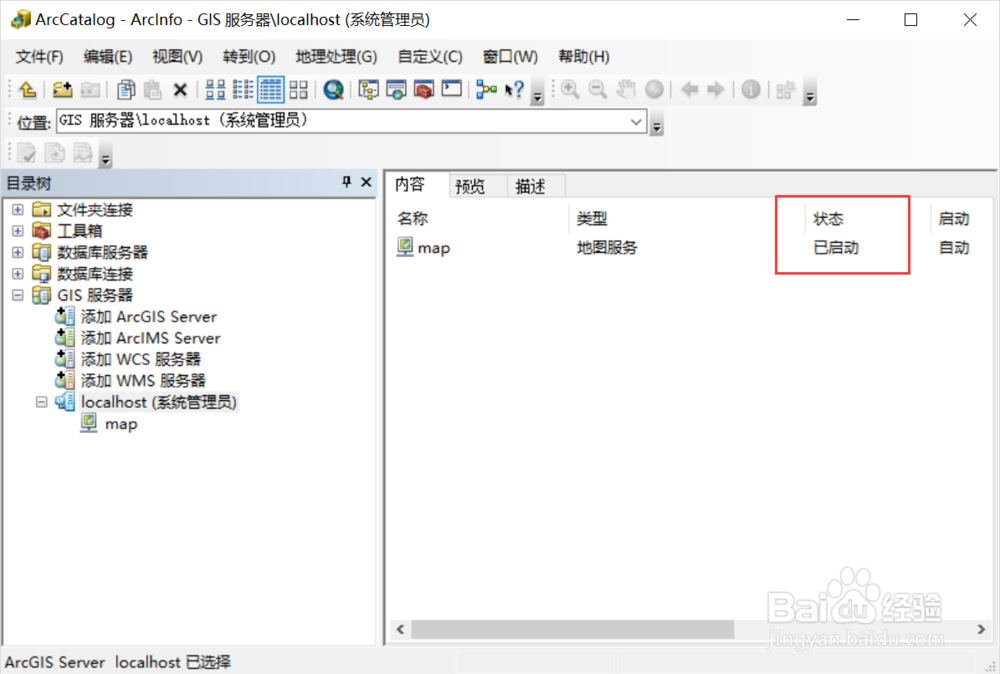This screenshot has height=674, width=1000.
Task: Go up one level in the catalog
Action: point(27,90)
